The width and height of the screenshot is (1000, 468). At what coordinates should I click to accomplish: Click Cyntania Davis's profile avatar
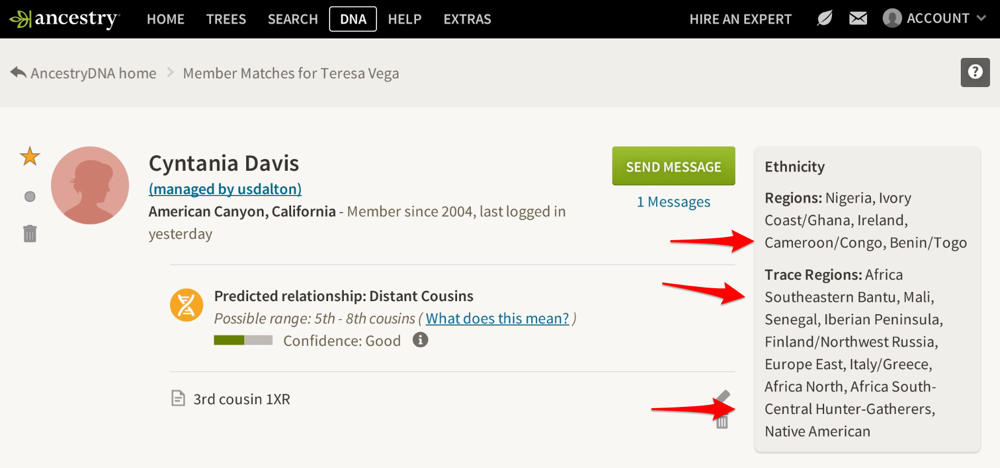click(x=90, y=185)
